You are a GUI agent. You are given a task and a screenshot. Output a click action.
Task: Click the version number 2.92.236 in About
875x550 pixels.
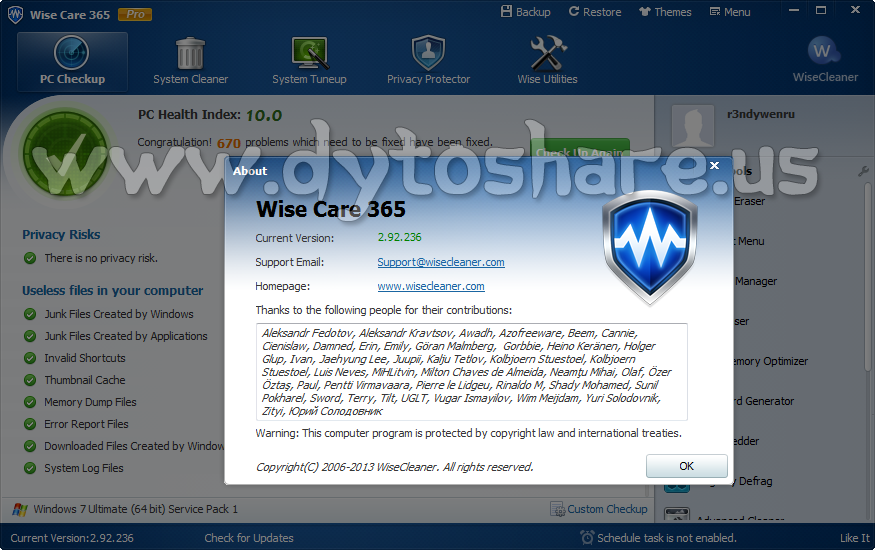pos(400,237)
